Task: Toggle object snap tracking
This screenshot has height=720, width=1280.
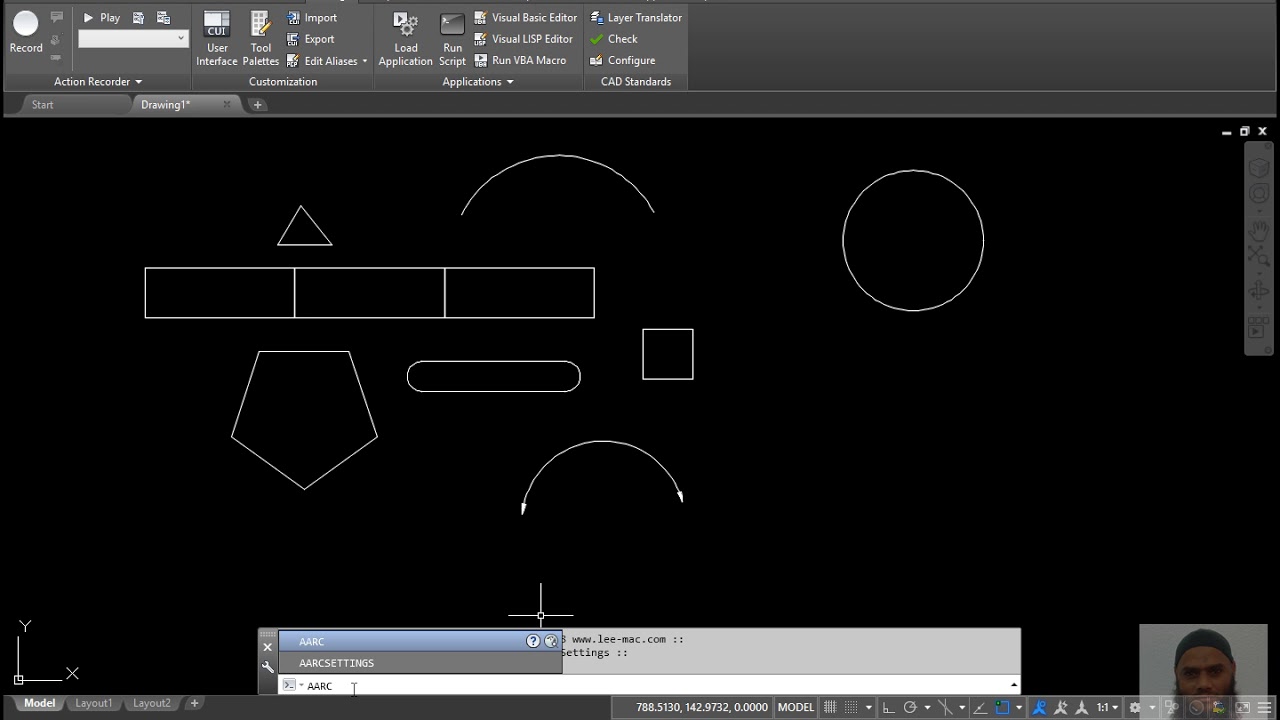Action: coord(980,707)
